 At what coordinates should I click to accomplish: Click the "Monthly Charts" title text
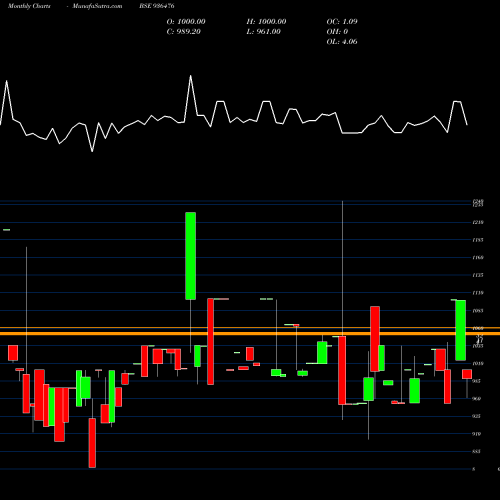click(x=29, y=6)
